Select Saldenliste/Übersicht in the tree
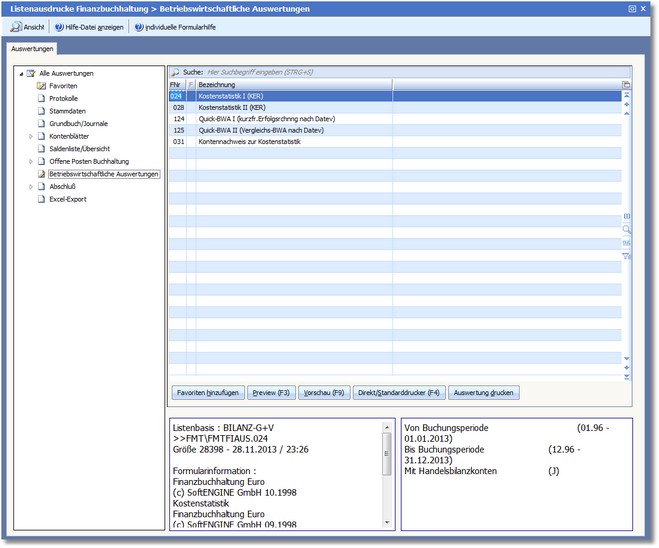Screen dimensions: 659x548 coord(79,149)
